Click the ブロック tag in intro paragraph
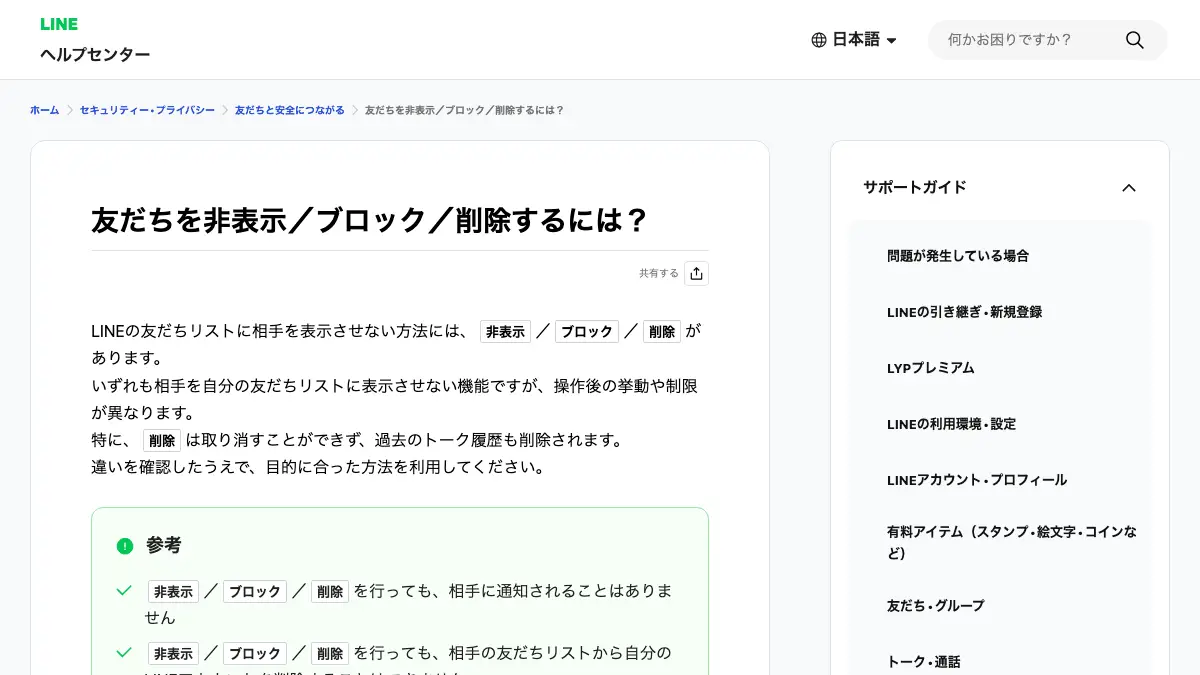 click(587, 332)
